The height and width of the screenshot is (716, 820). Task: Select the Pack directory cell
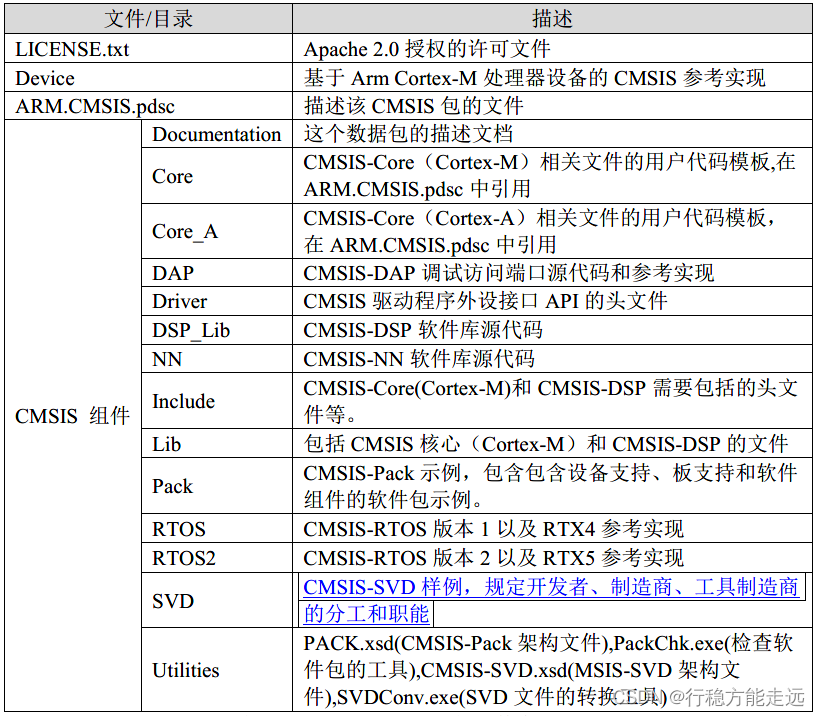pyautogui.click(x=217, y=486)
